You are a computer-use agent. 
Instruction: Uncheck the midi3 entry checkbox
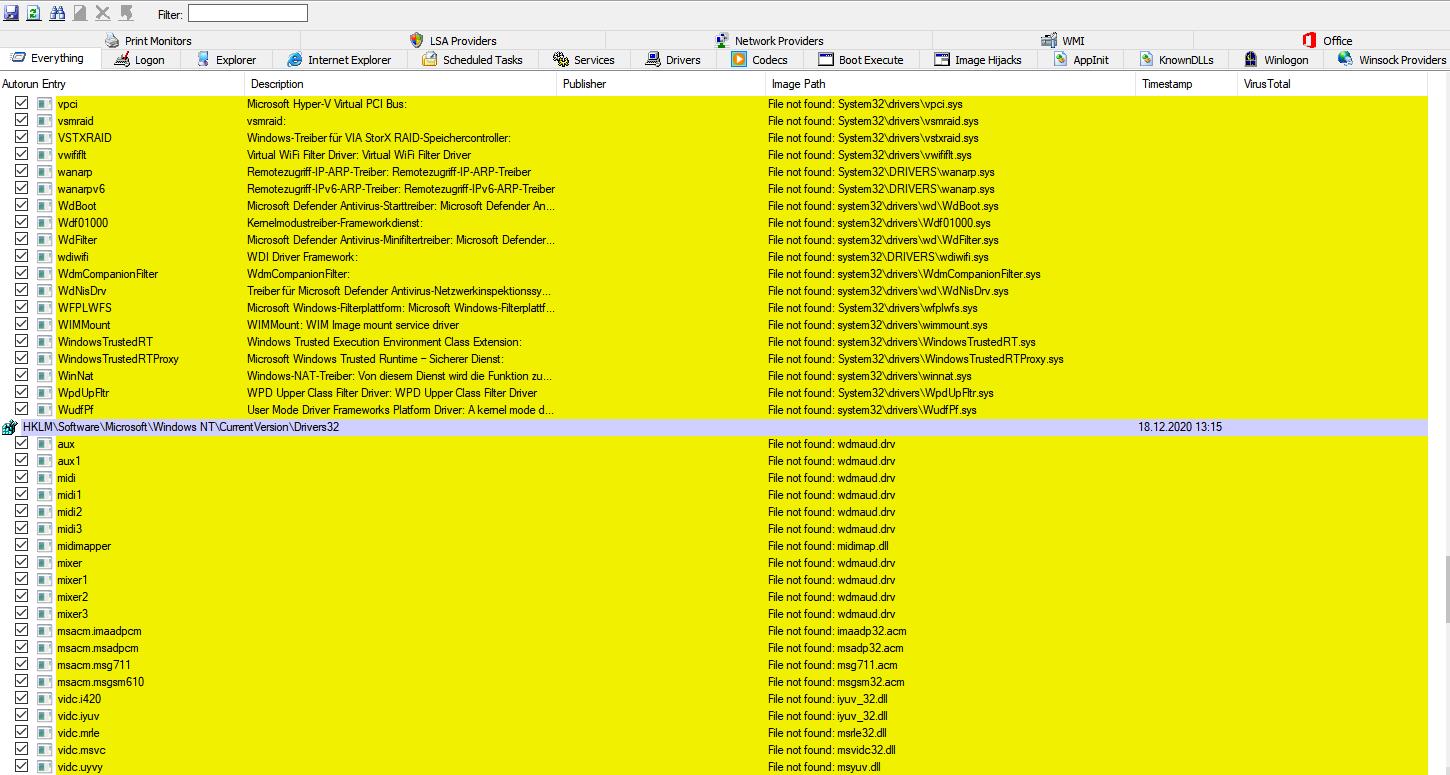21,529
